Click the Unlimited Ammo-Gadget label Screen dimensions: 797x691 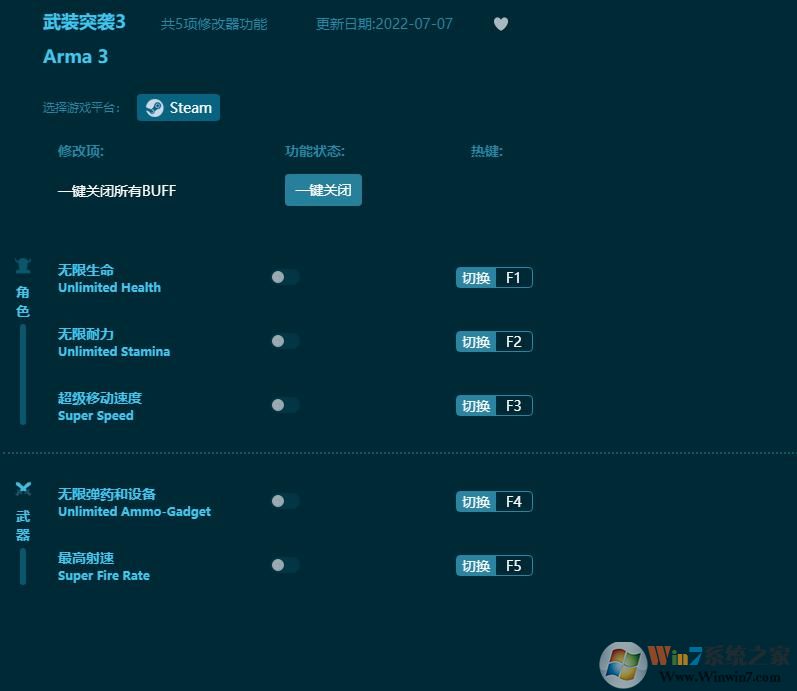pos(134,512)
